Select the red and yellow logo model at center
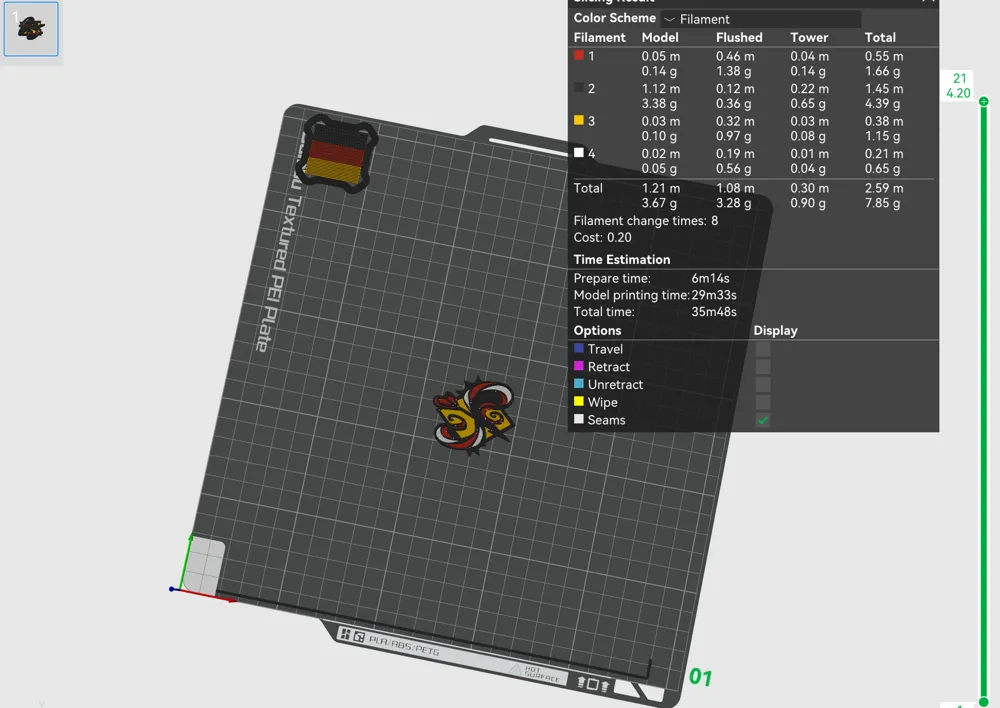The height and width of the screenshot is (708, 1000). (x=473, y=415)
